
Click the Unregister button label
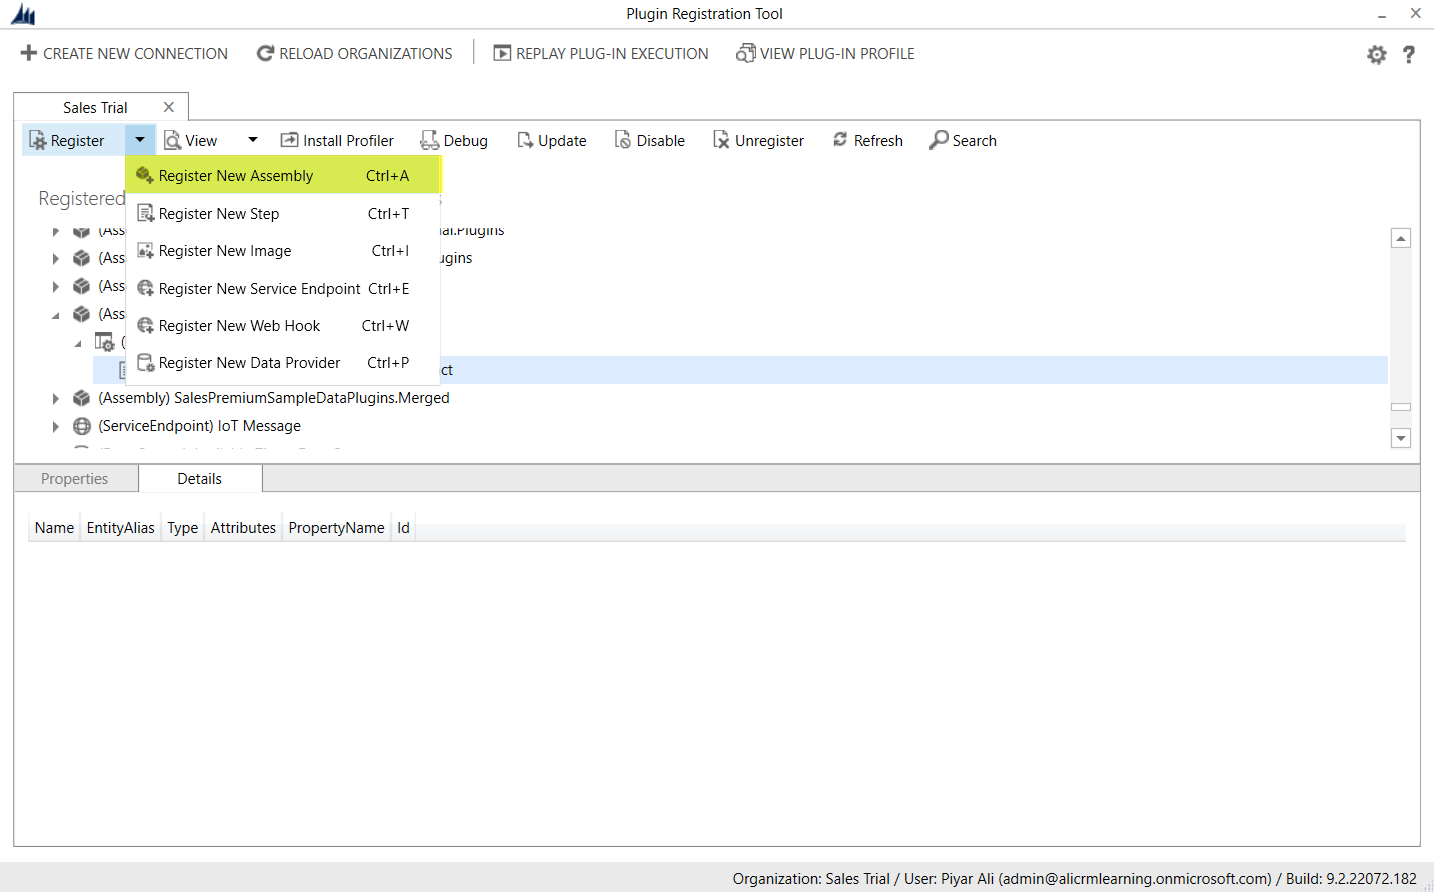(x=769, y=141)
